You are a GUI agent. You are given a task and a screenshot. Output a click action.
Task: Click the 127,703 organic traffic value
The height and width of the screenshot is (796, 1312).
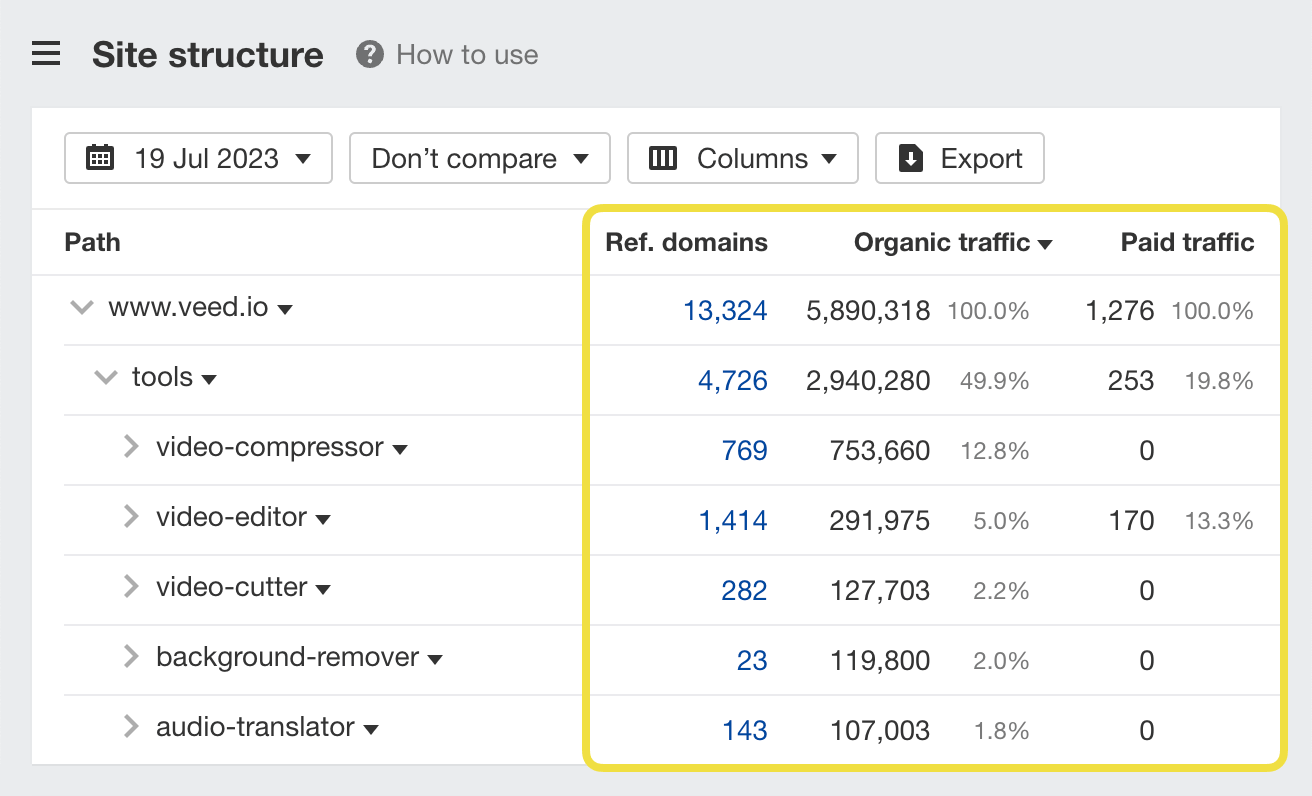[x=880, y=590]
